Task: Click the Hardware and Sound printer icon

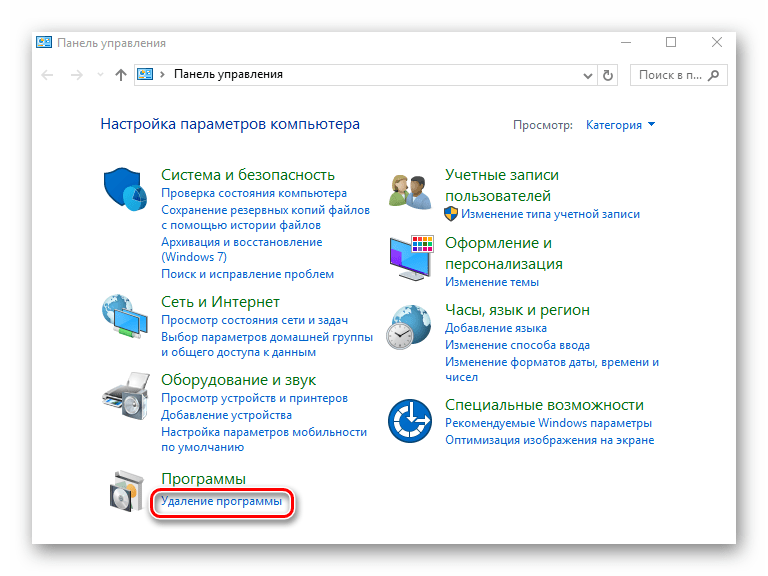Action: 126,396
